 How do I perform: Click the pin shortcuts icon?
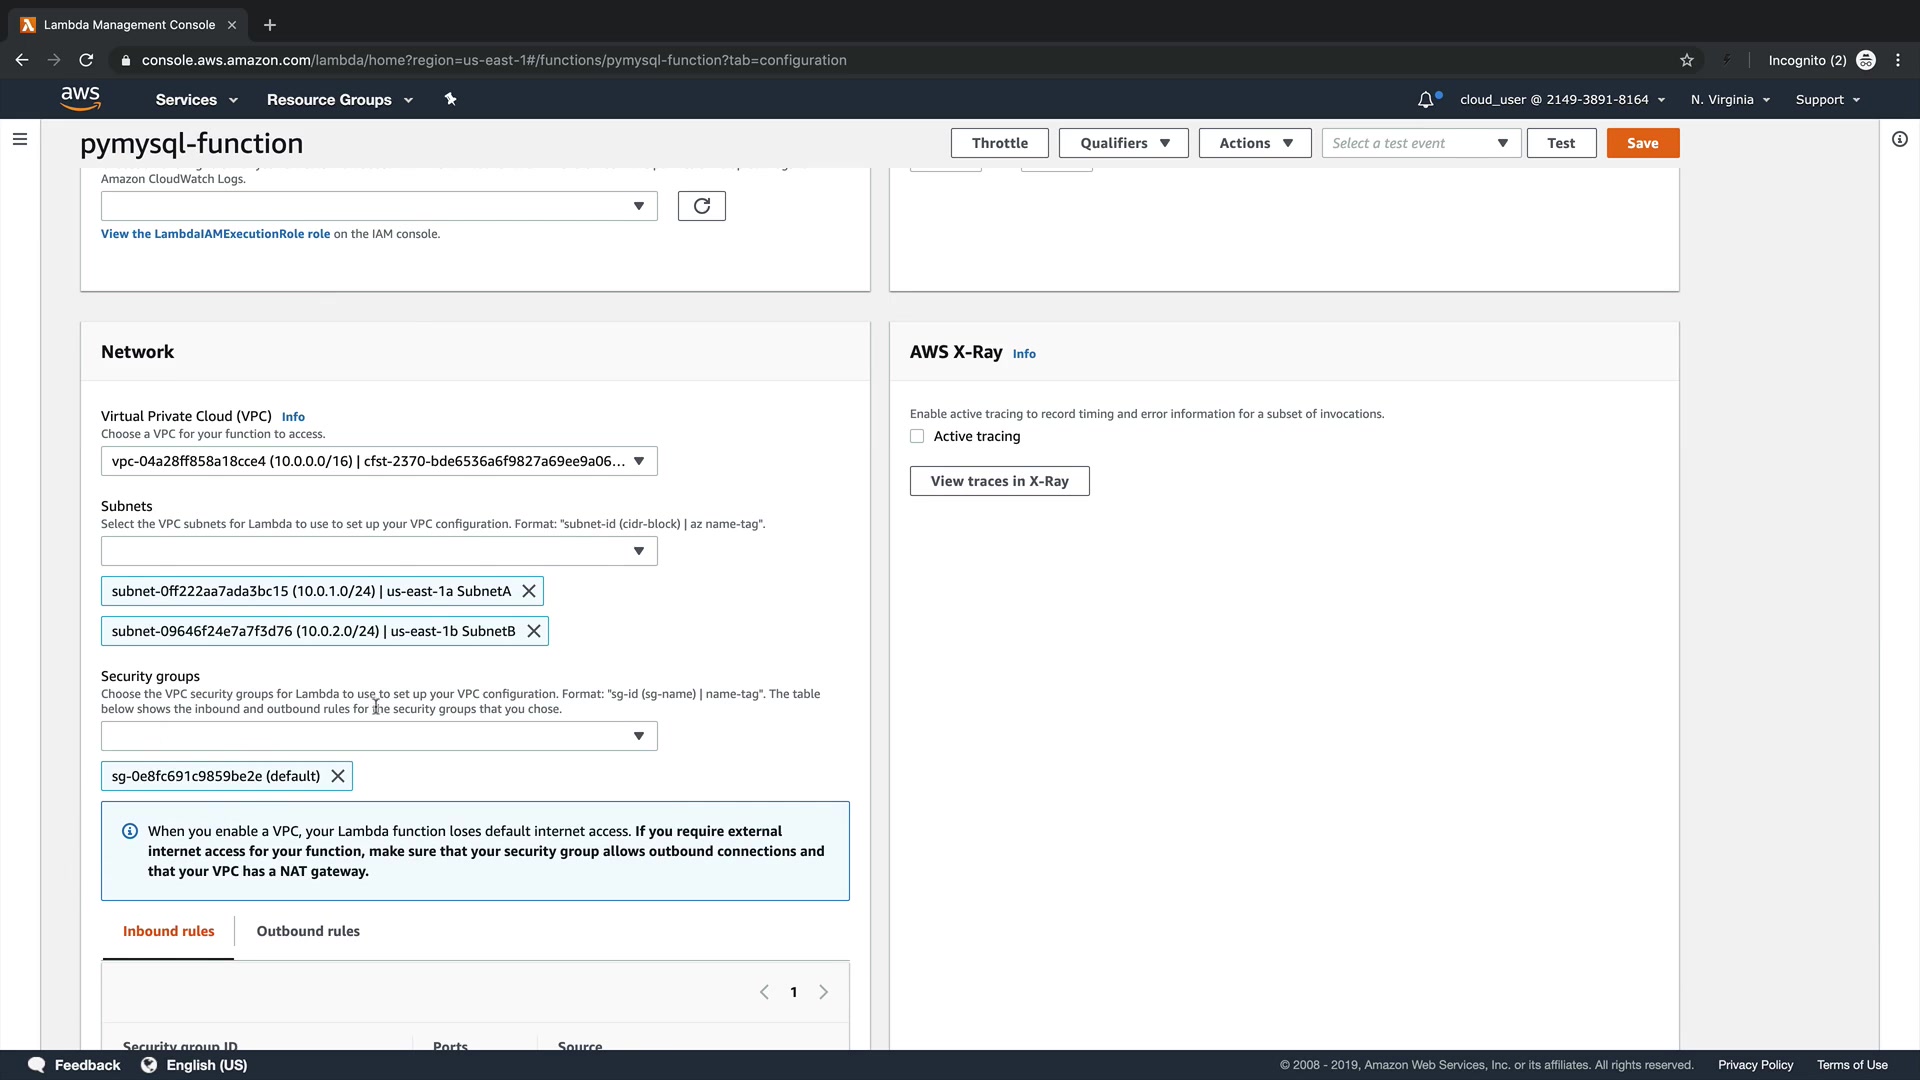(x=450, y=99)
